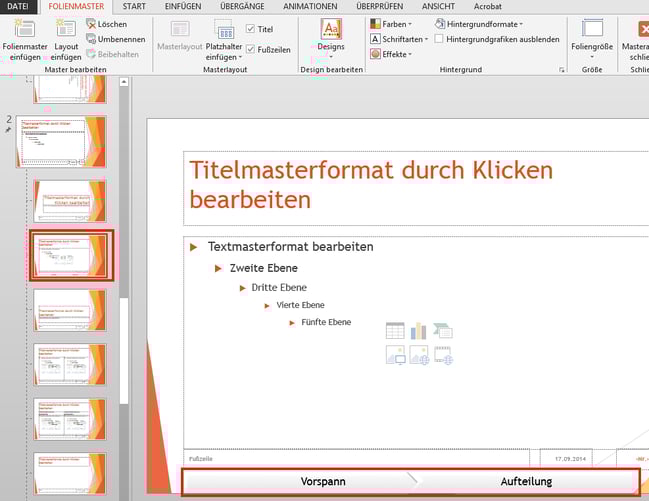Click the Textmasterformat bearbeiten line
Screen dimensions: 649x501
291,247
